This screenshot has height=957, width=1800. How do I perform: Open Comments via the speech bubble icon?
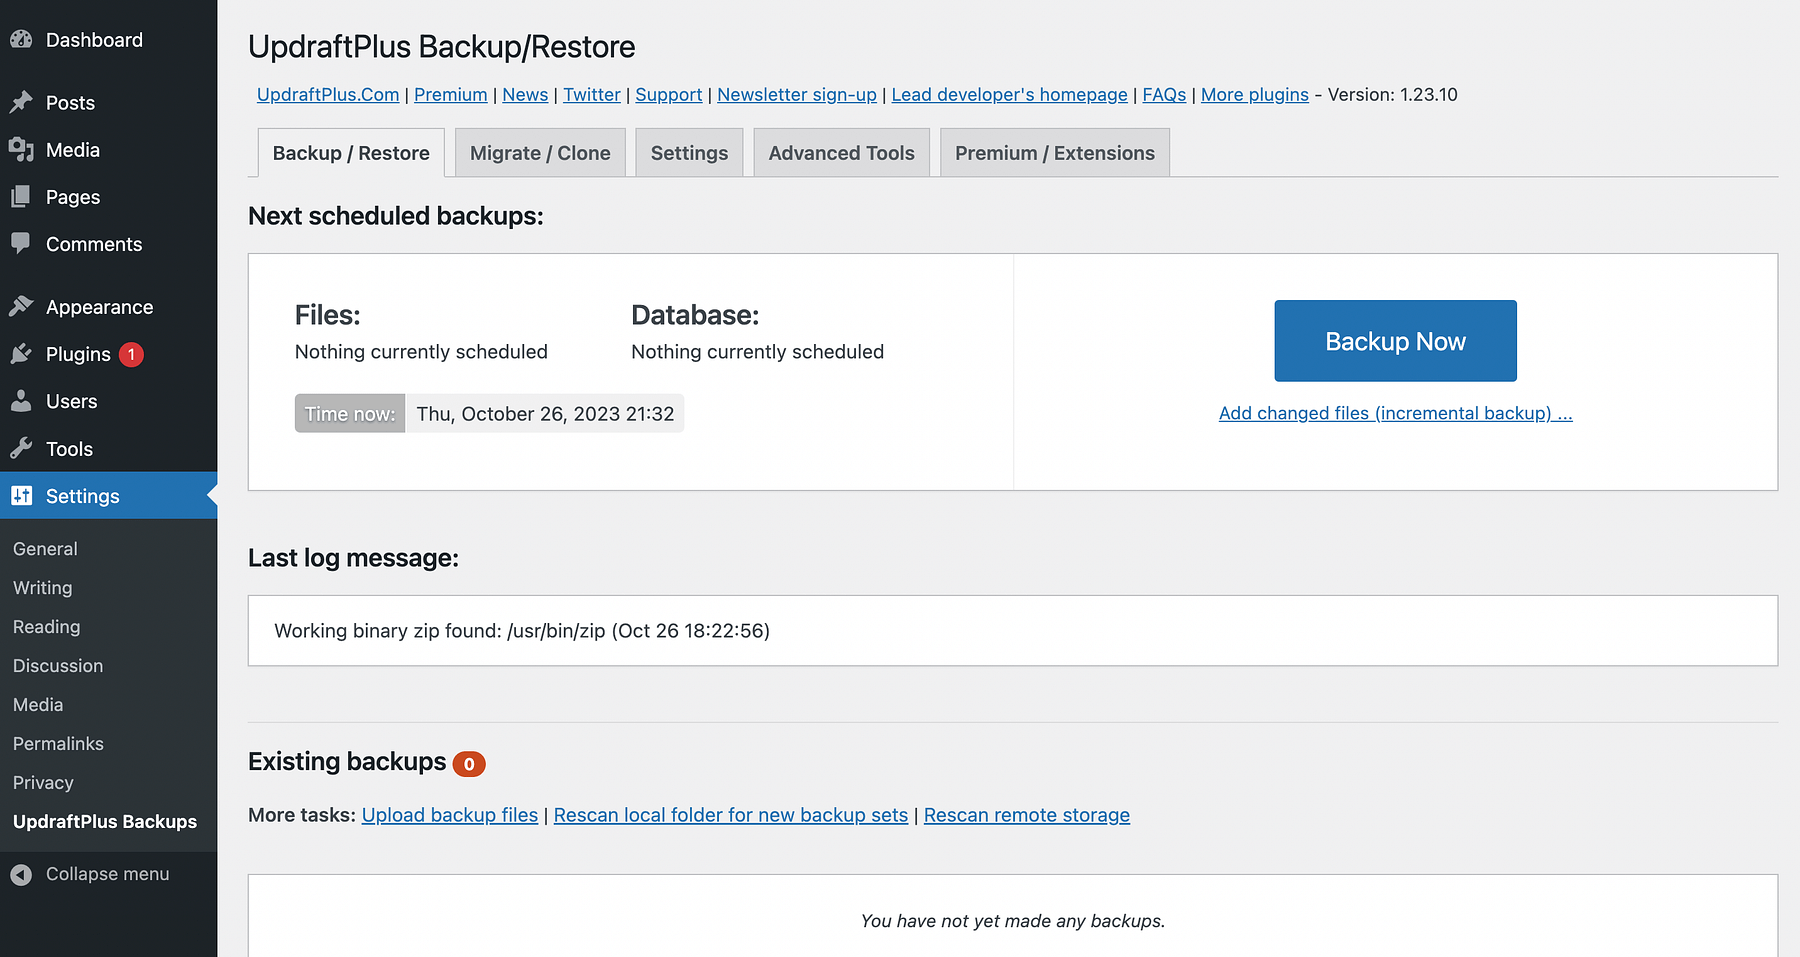23,244
